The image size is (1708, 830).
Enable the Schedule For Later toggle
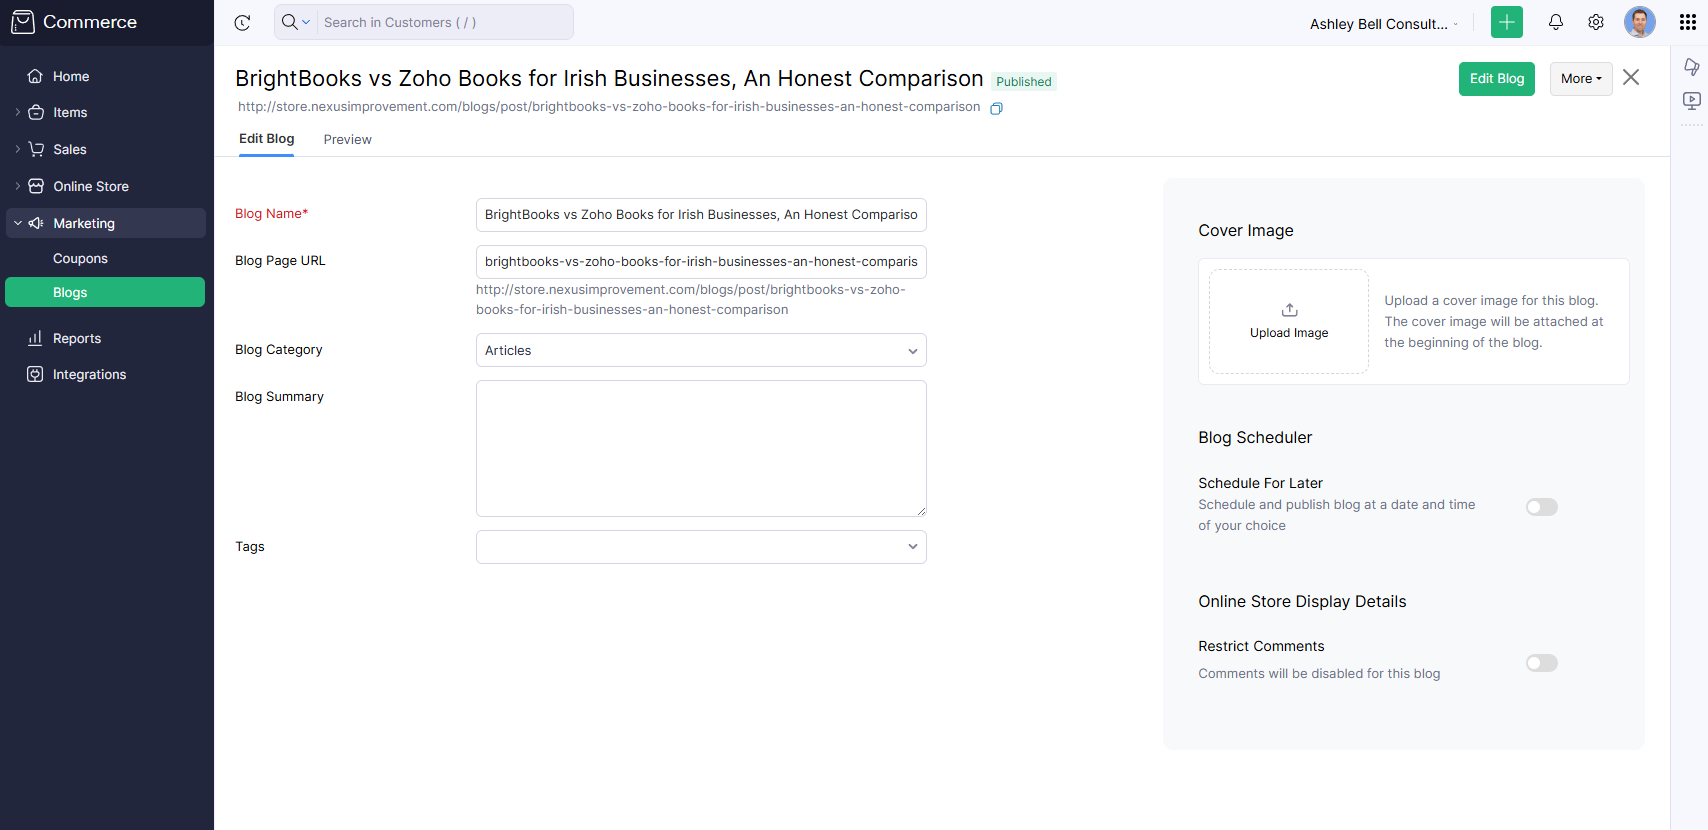tap(1541, 507)
